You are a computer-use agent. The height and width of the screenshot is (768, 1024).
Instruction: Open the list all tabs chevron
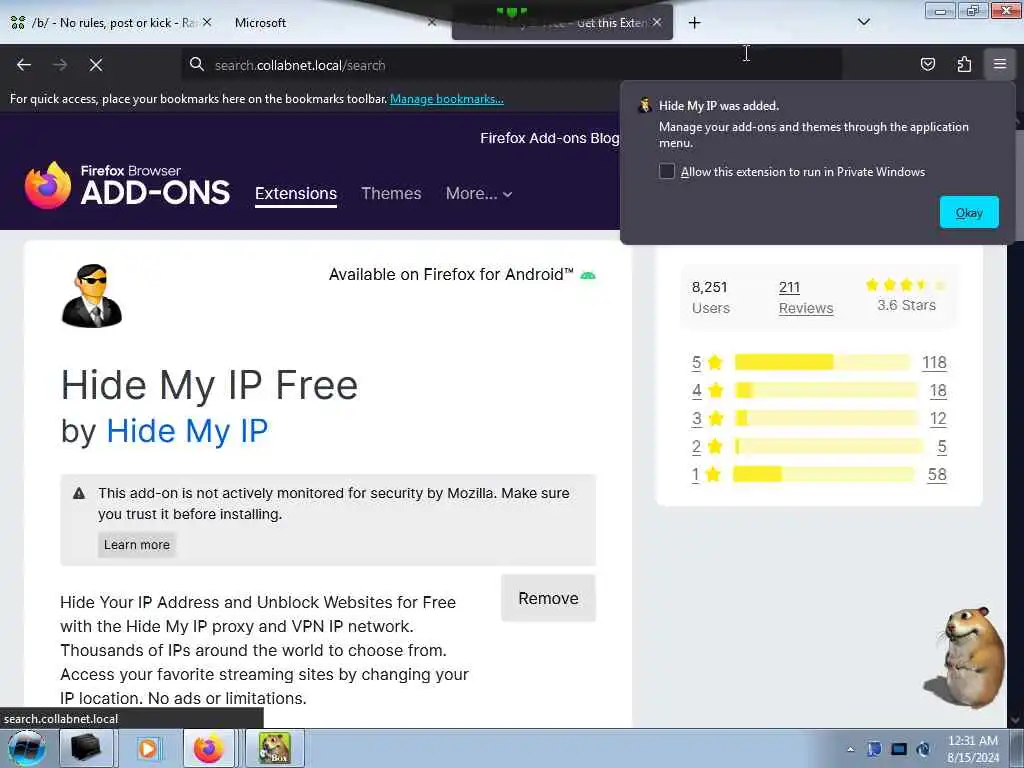tap(863, 22)
